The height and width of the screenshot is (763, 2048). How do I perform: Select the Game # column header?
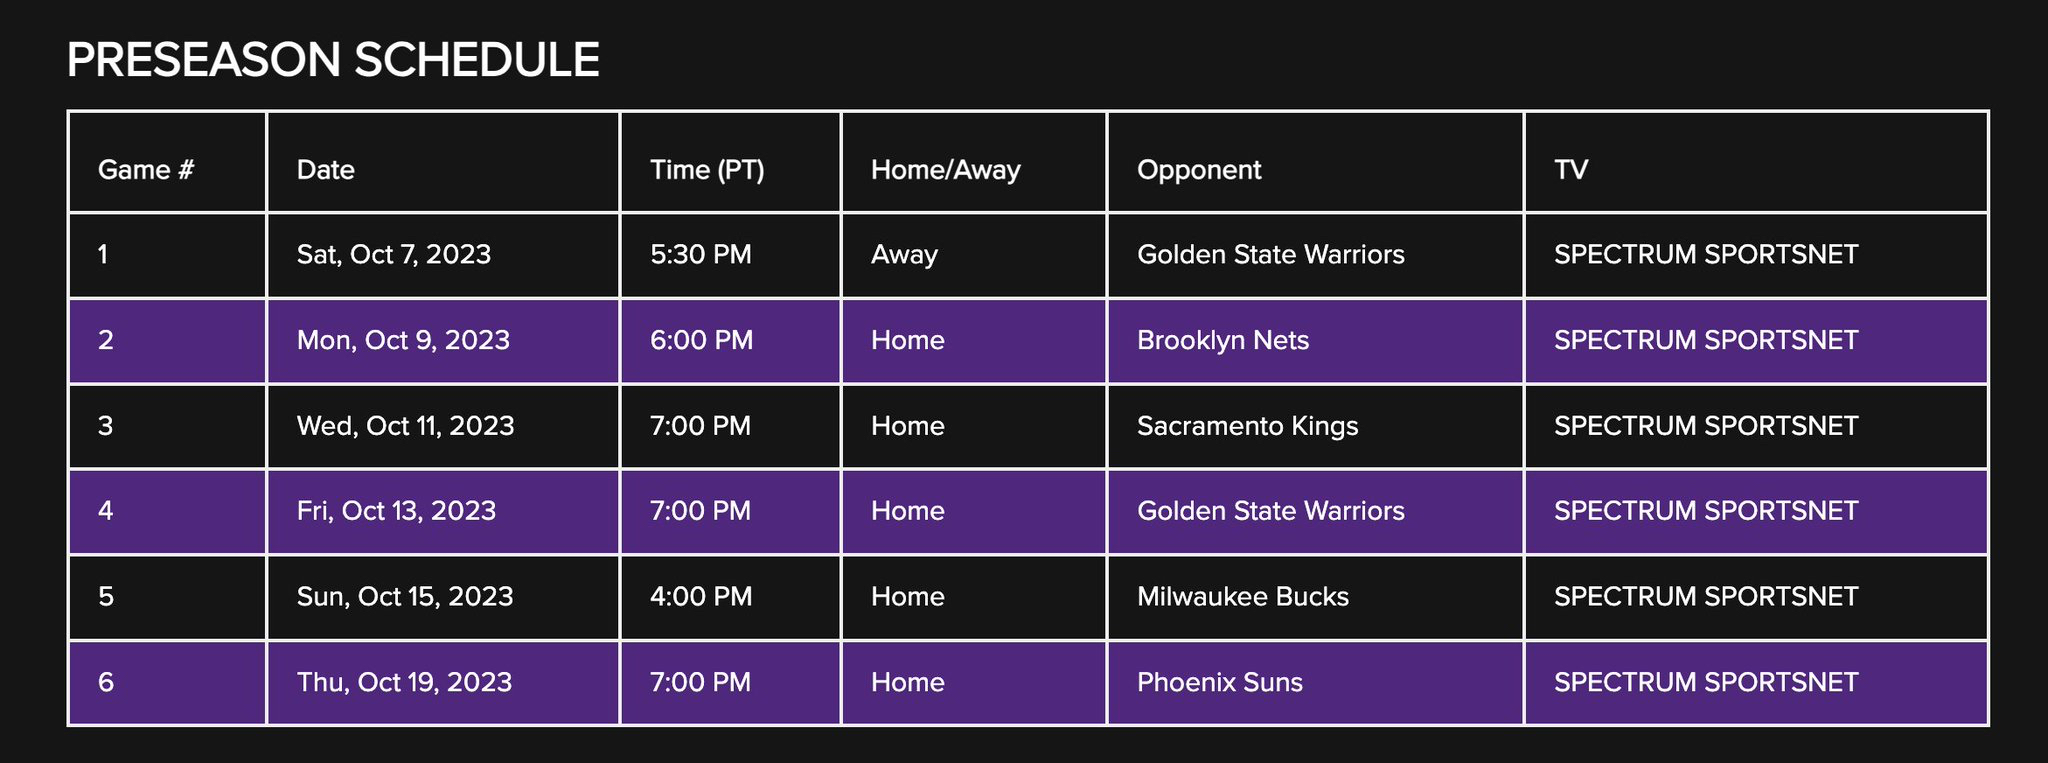coord(167,162)
